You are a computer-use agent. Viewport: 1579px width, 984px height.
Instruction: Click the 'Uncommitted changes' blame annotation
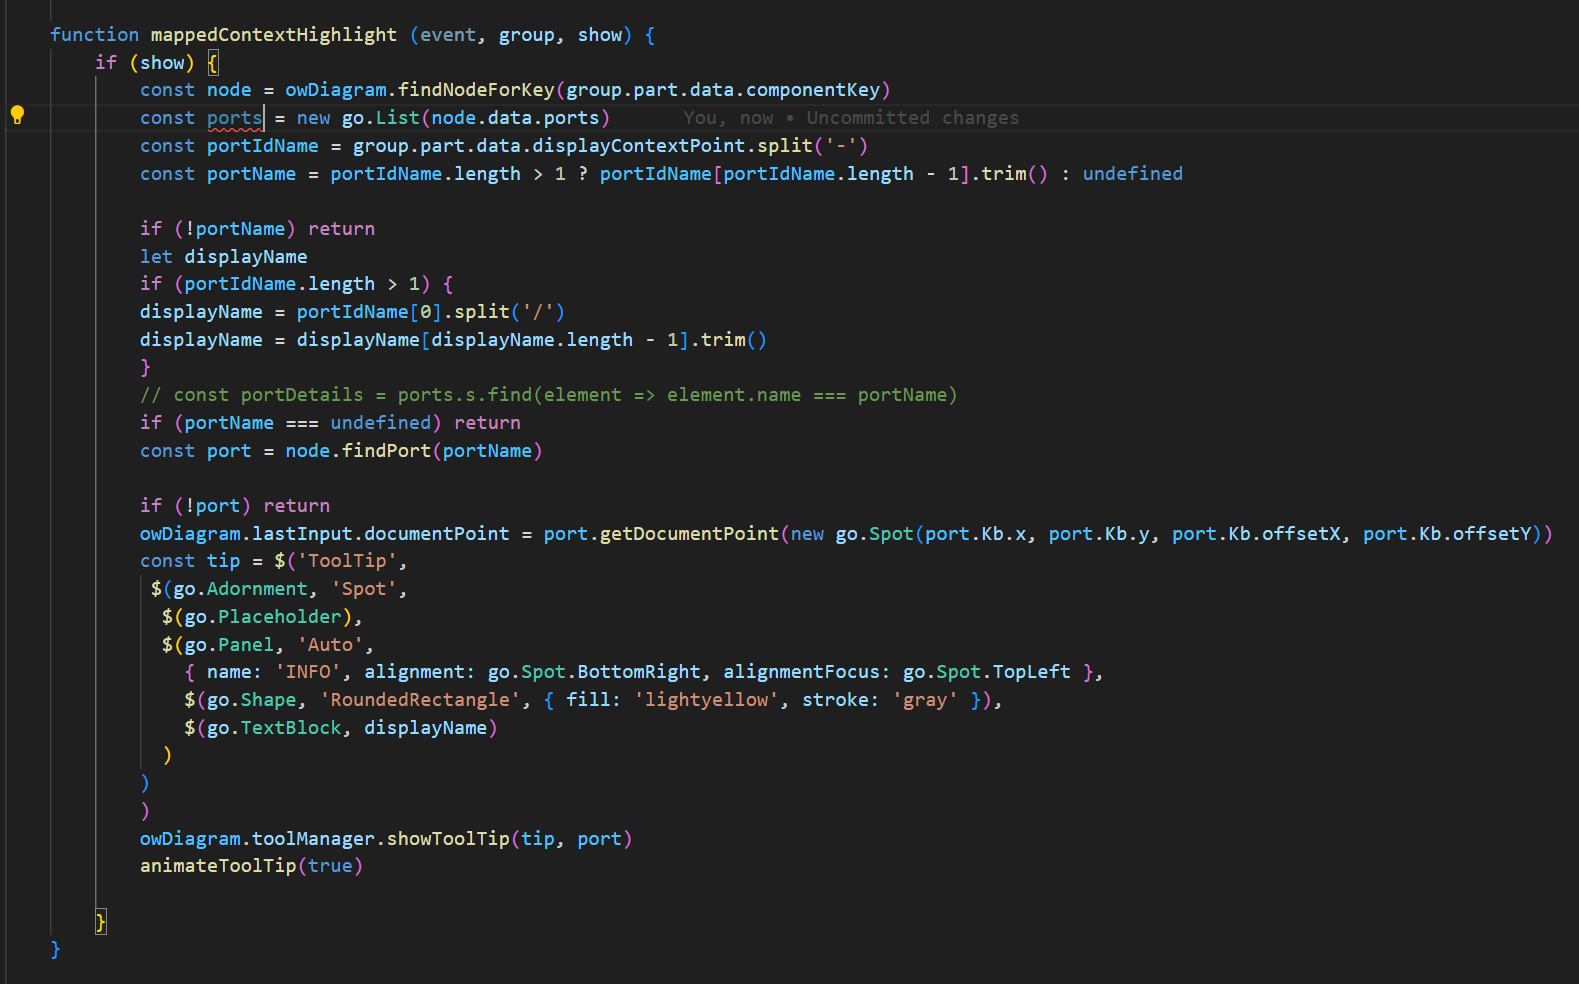[913, 118]
